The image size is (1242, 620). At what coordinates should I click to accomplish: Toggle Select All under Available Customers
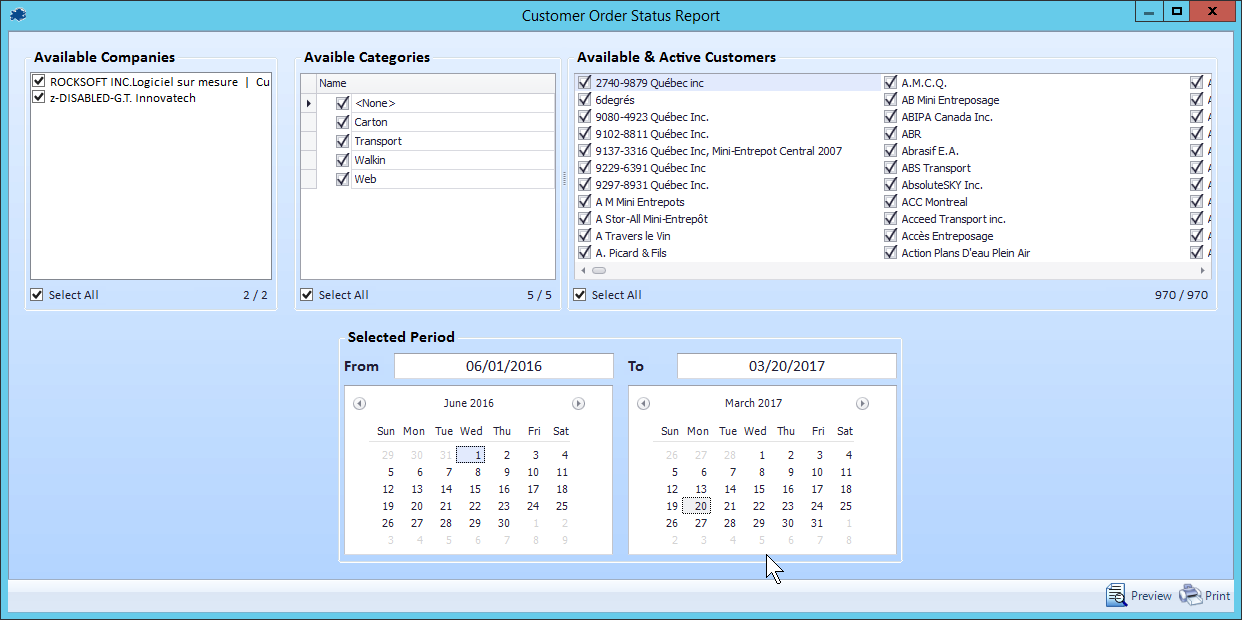click(580, 295)
